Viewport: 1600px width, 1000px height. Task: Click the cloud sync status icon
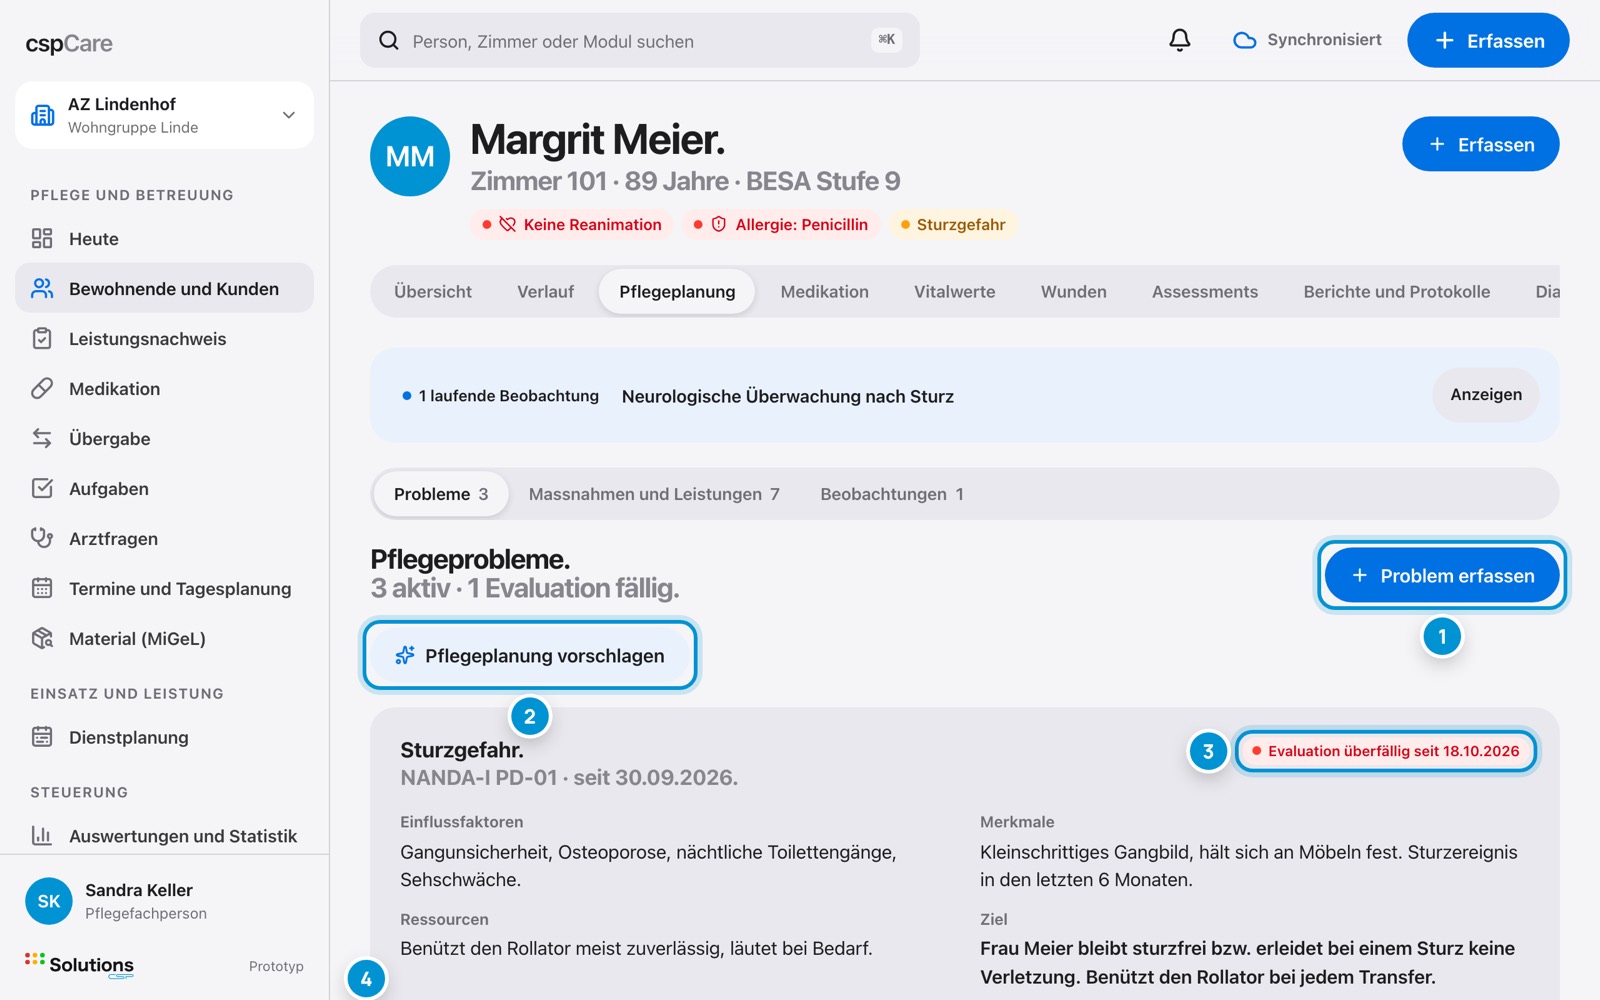tap(1244, 40)
